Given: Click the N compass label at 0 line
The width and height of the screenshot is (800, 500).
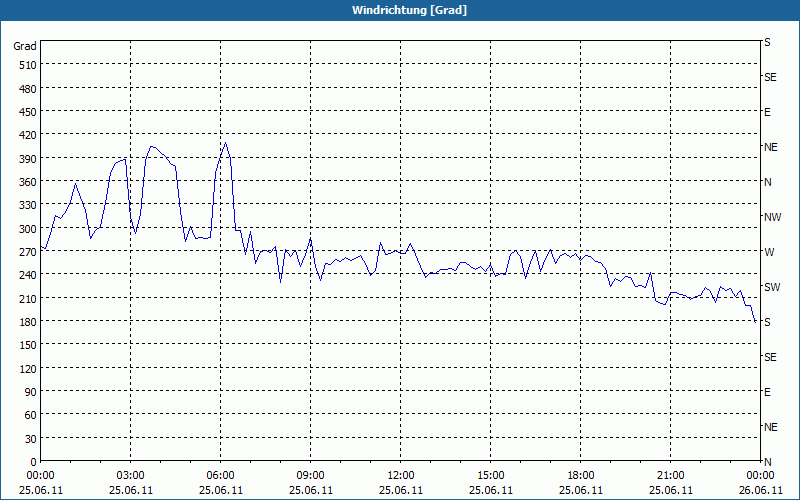Looking at the screenshot, I should 767,462.
